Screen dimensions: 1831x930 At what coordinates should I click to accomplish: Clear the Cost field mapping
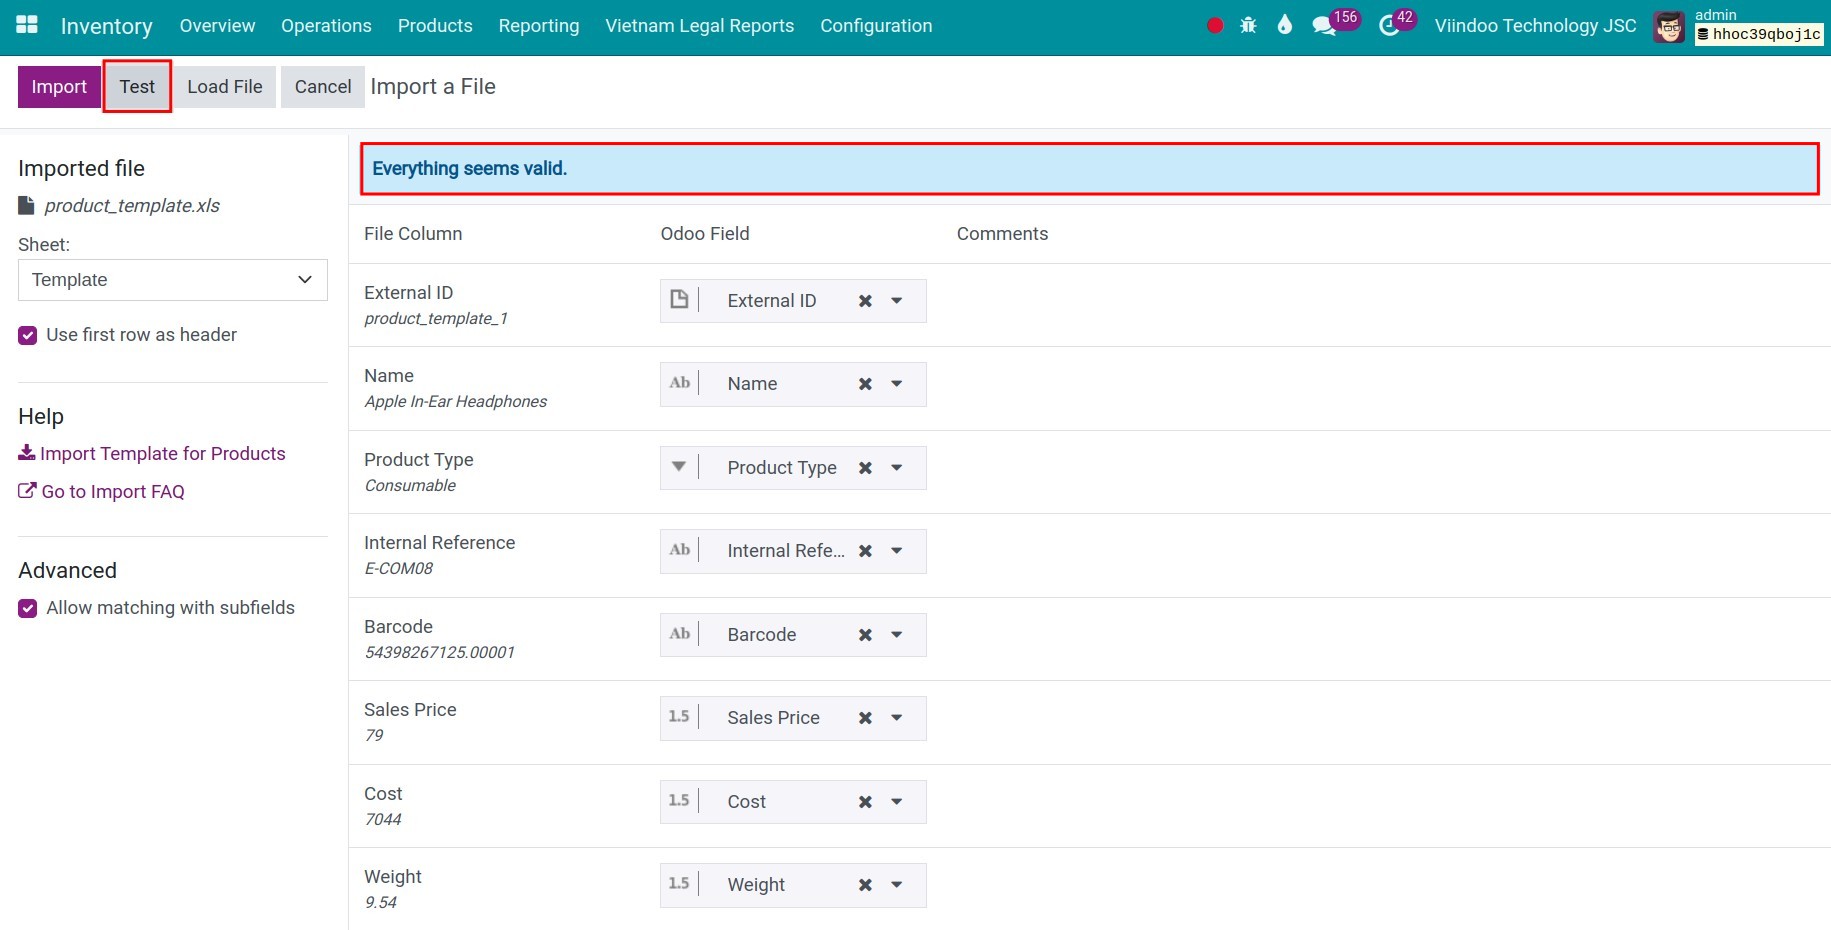(x=866, y=802)
